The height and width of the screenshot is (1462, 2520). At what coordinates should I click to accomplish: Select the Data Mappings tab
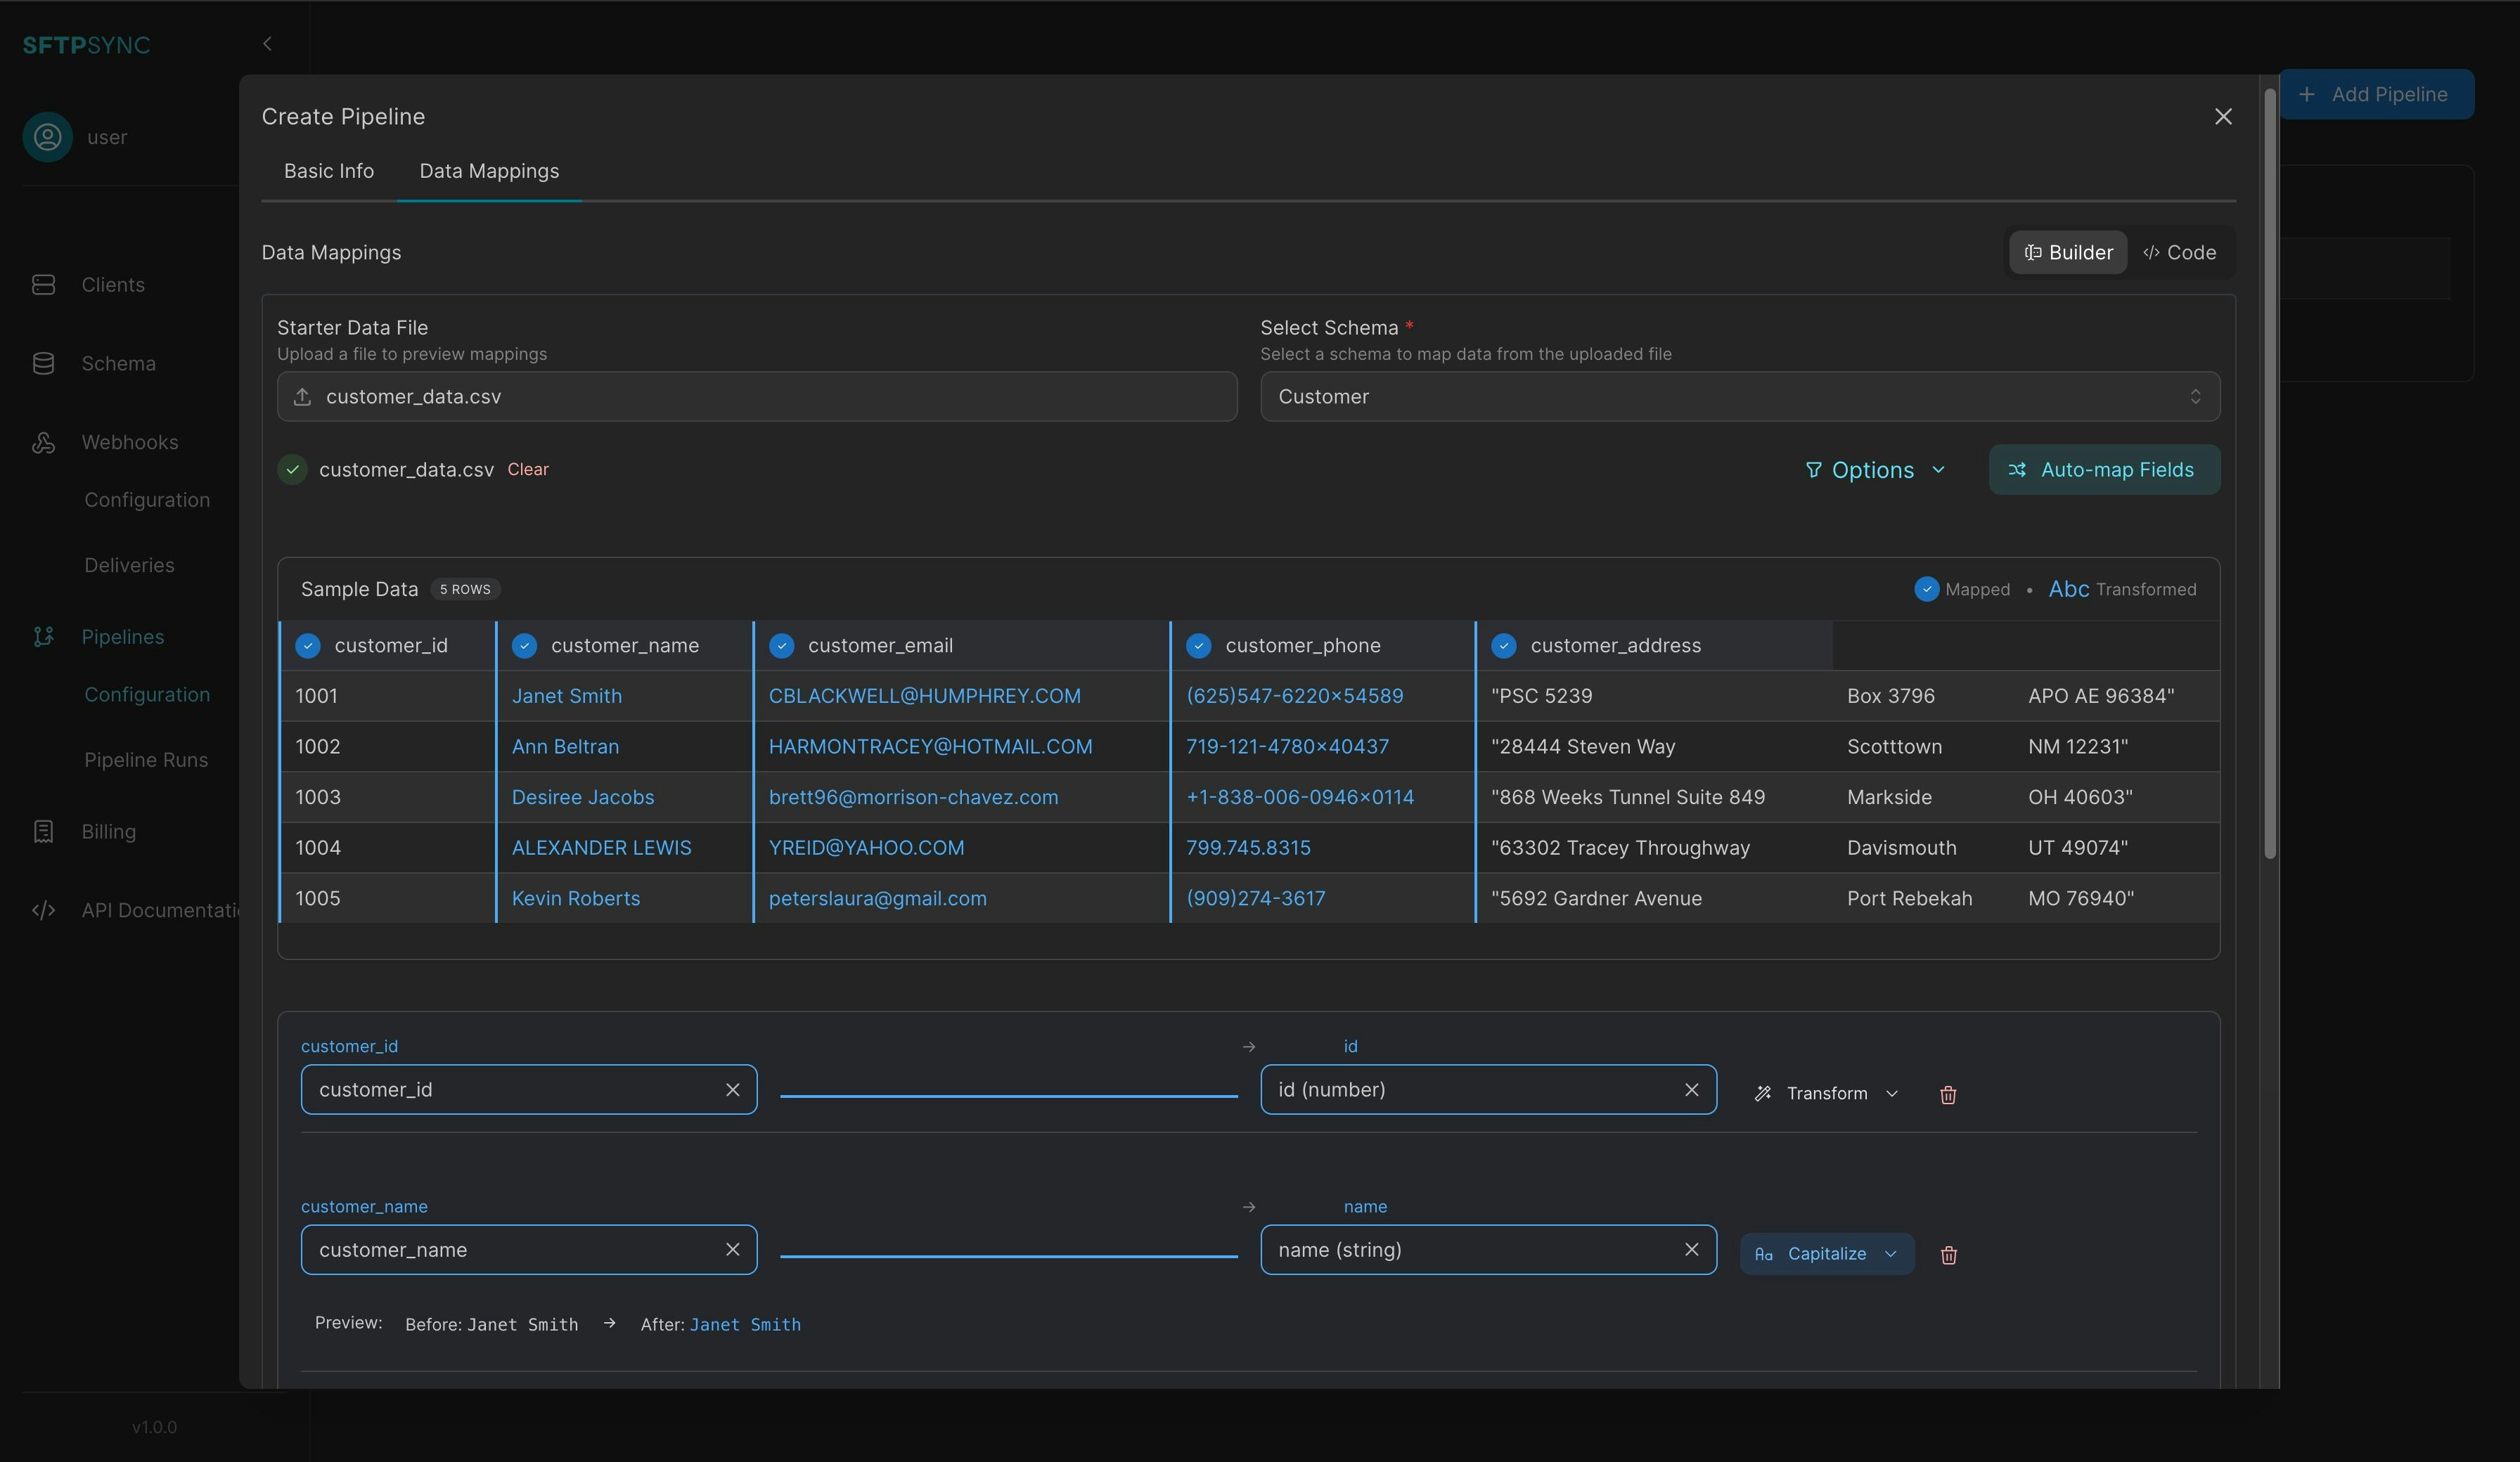(x=489, y=171)
